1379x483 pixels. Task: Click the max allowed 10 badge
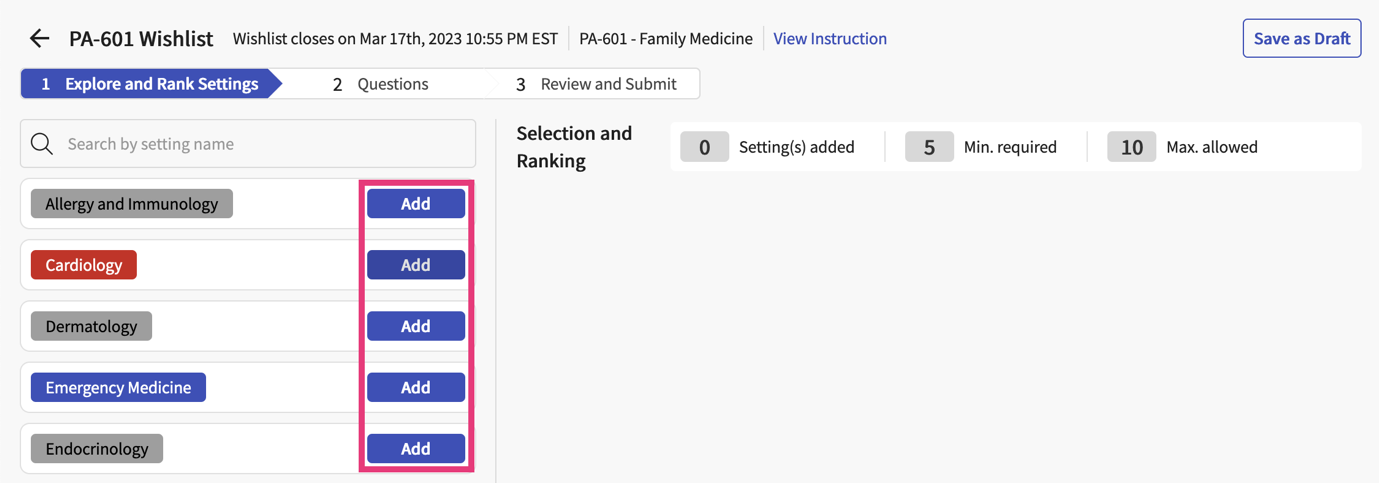1131,147
